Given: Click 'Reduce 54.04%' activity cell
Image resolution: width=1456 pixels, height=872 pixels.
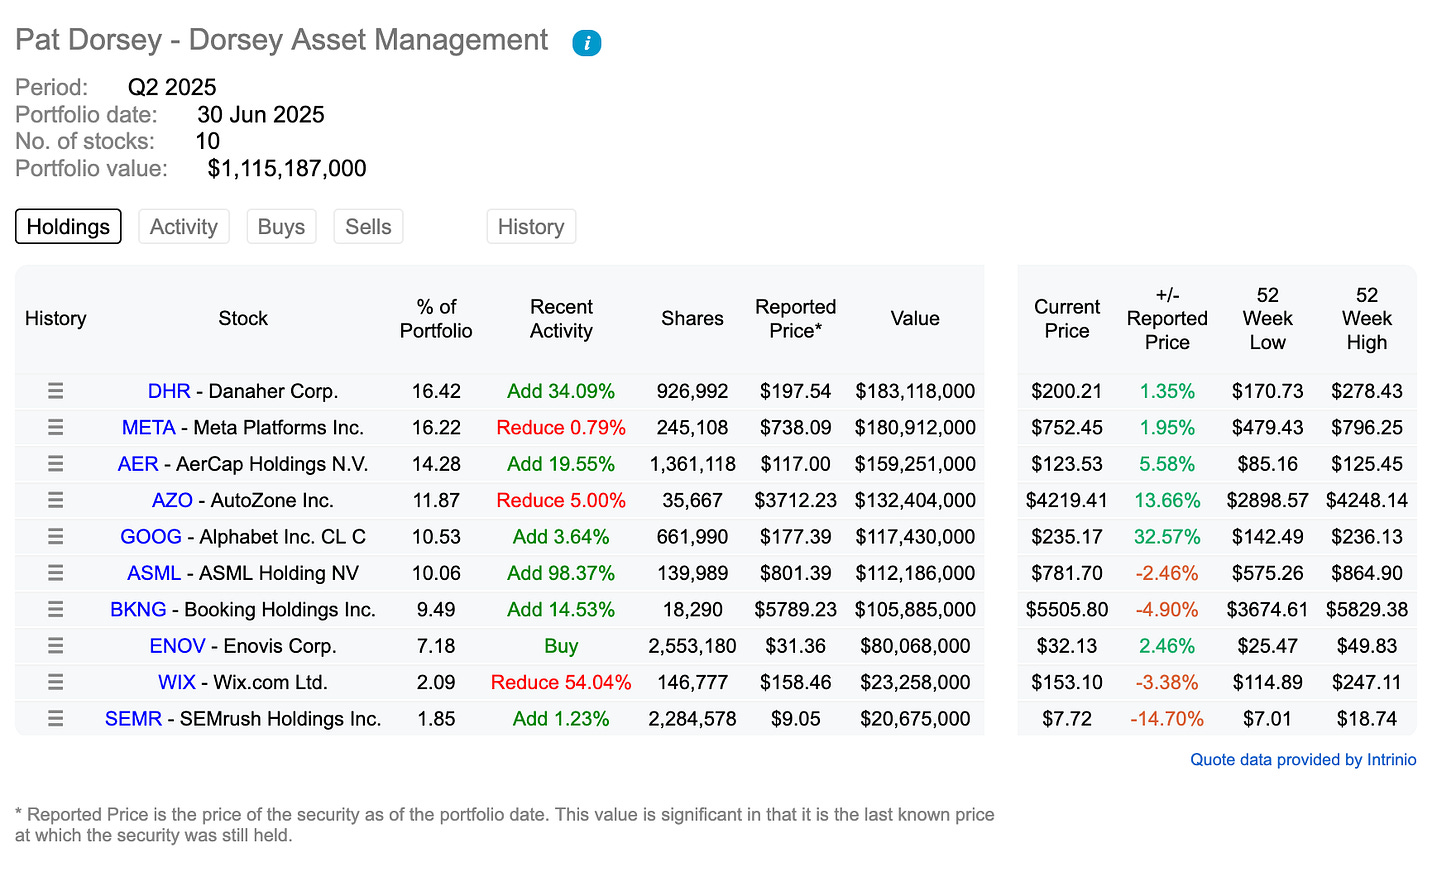Looking at the screenshot, I should 561,682.
